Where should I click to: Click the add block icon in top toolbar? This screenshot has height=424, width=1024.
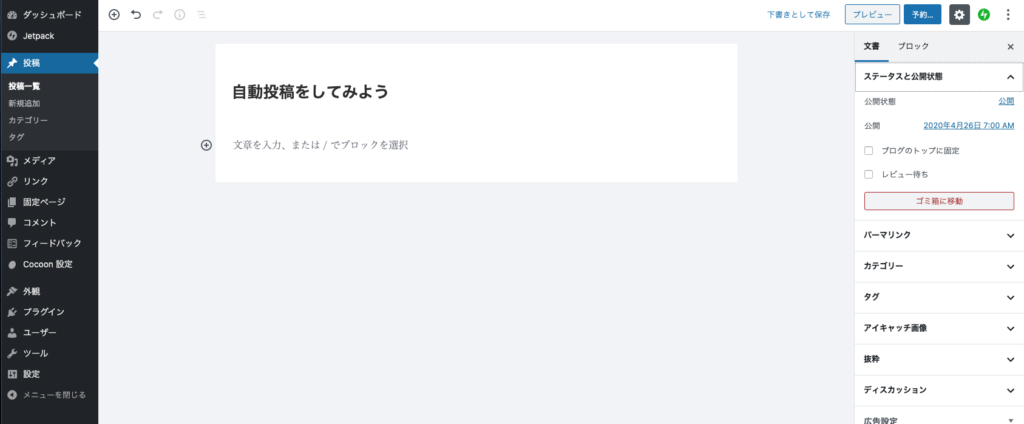pyautogui.click(x=114, y=15)
